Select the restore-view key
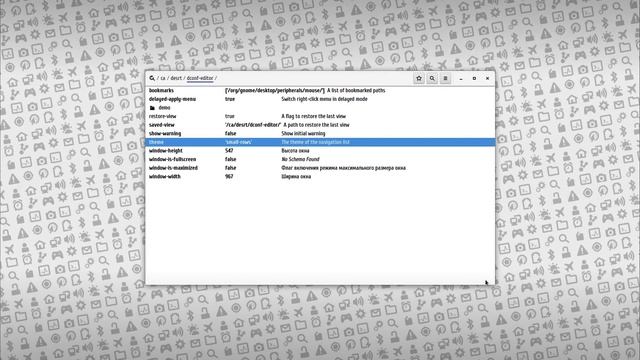 pyautogui.click(x=320, y=116)
